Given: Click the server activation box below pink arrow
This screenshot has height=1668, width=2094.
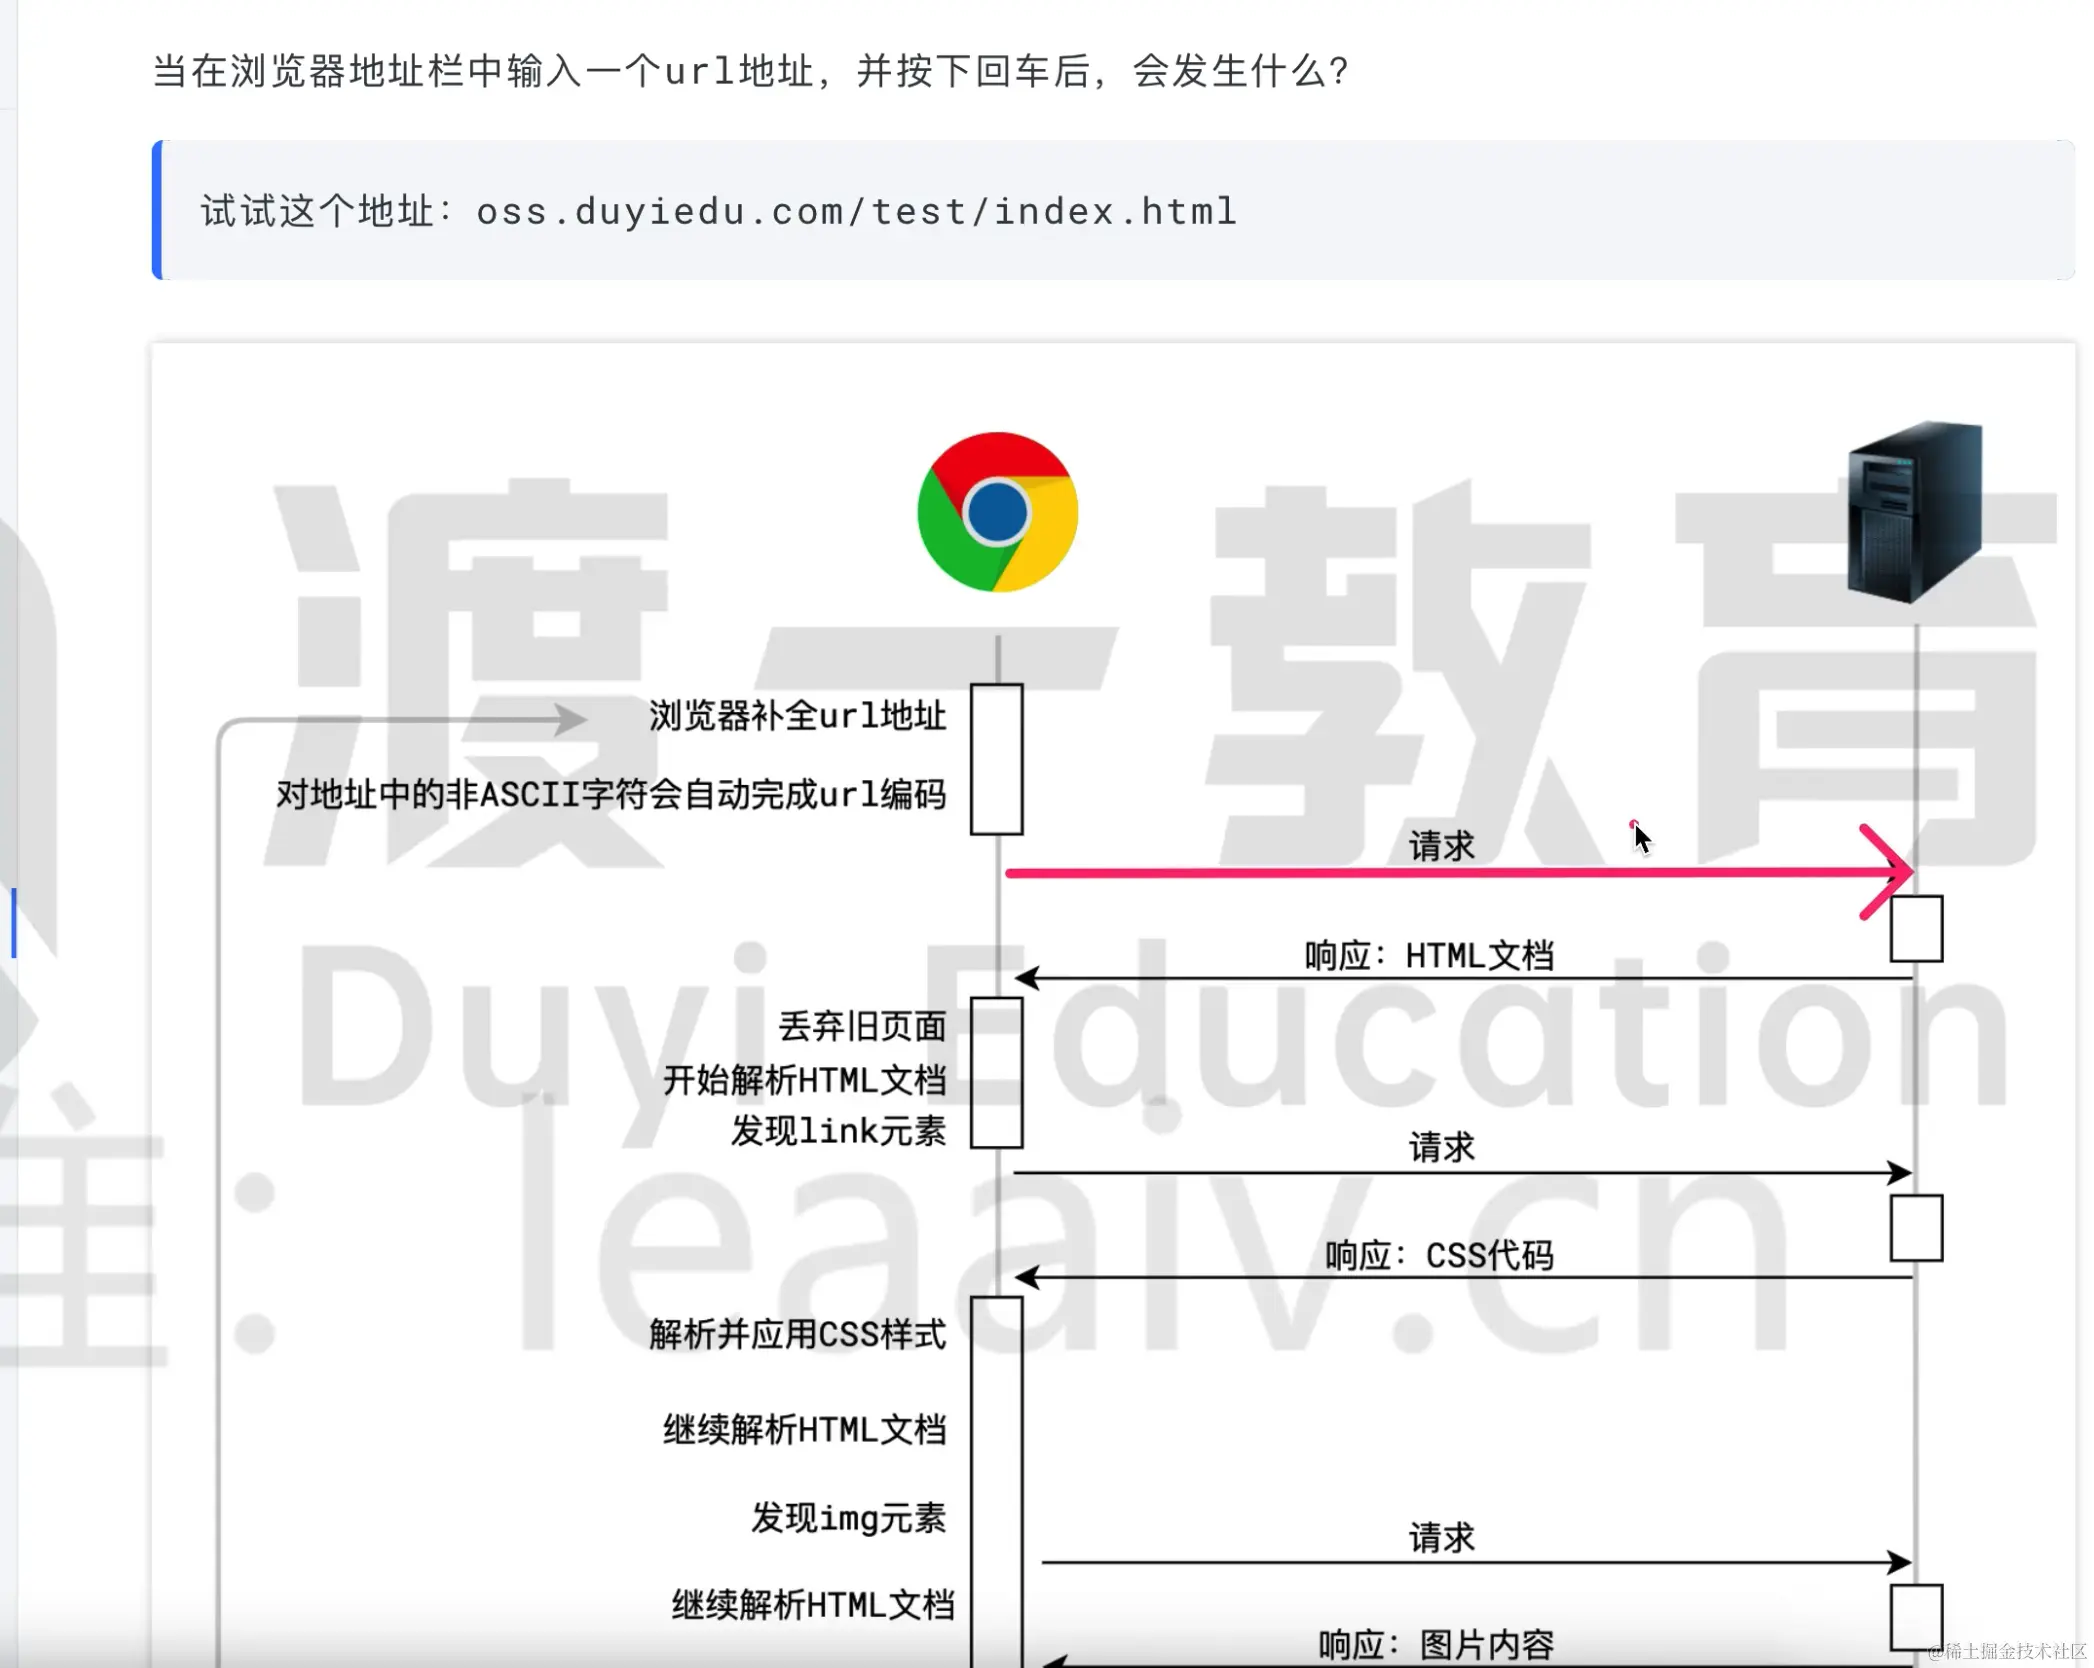Looking at the screenshot, I should (x=1916, y=929).
